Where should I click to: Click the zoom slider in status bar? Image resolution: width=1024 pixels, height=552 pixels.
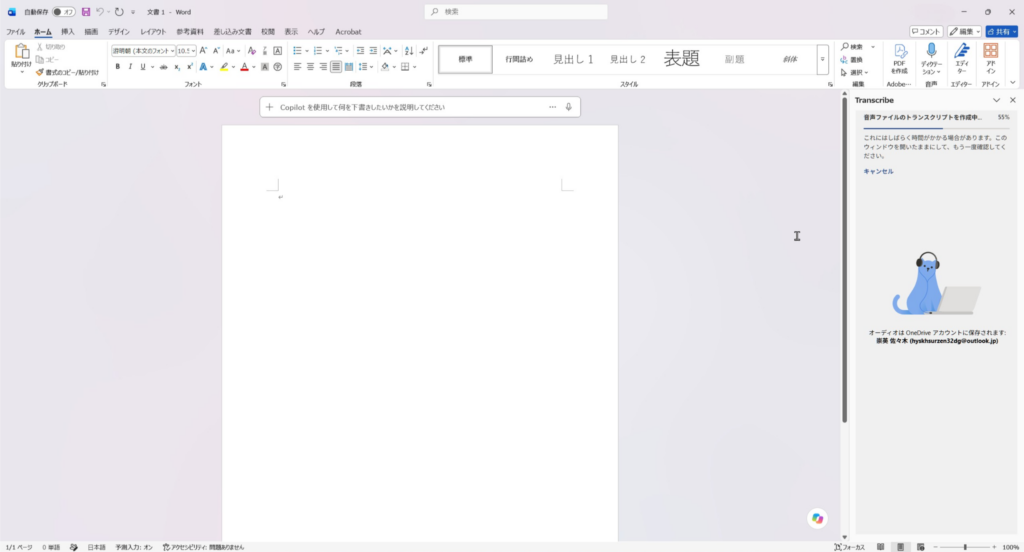(965, 547)
